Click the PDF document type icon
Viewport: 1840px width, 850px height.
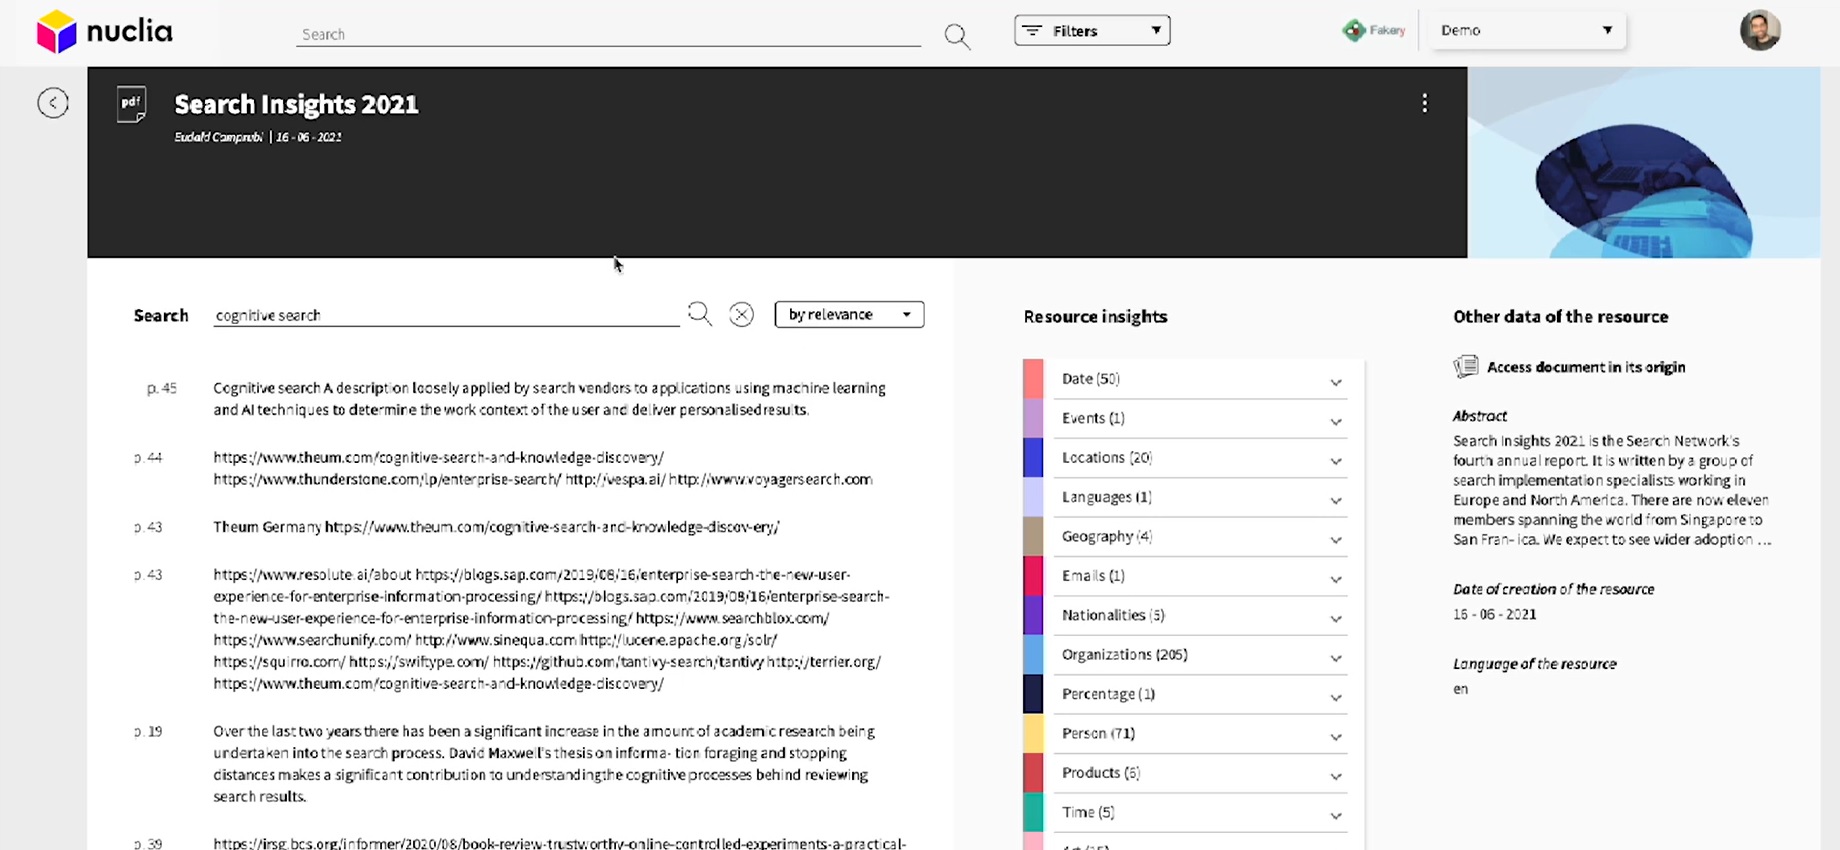coord(131,104)
